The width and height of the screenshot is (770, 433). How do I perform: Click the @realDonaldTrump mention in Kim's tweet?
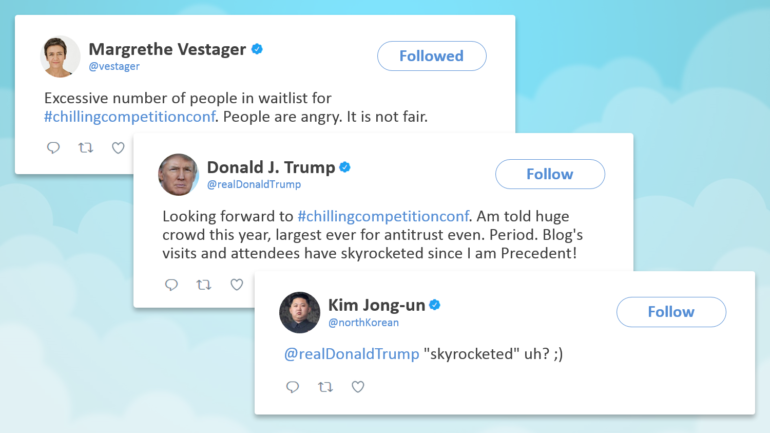352,354
